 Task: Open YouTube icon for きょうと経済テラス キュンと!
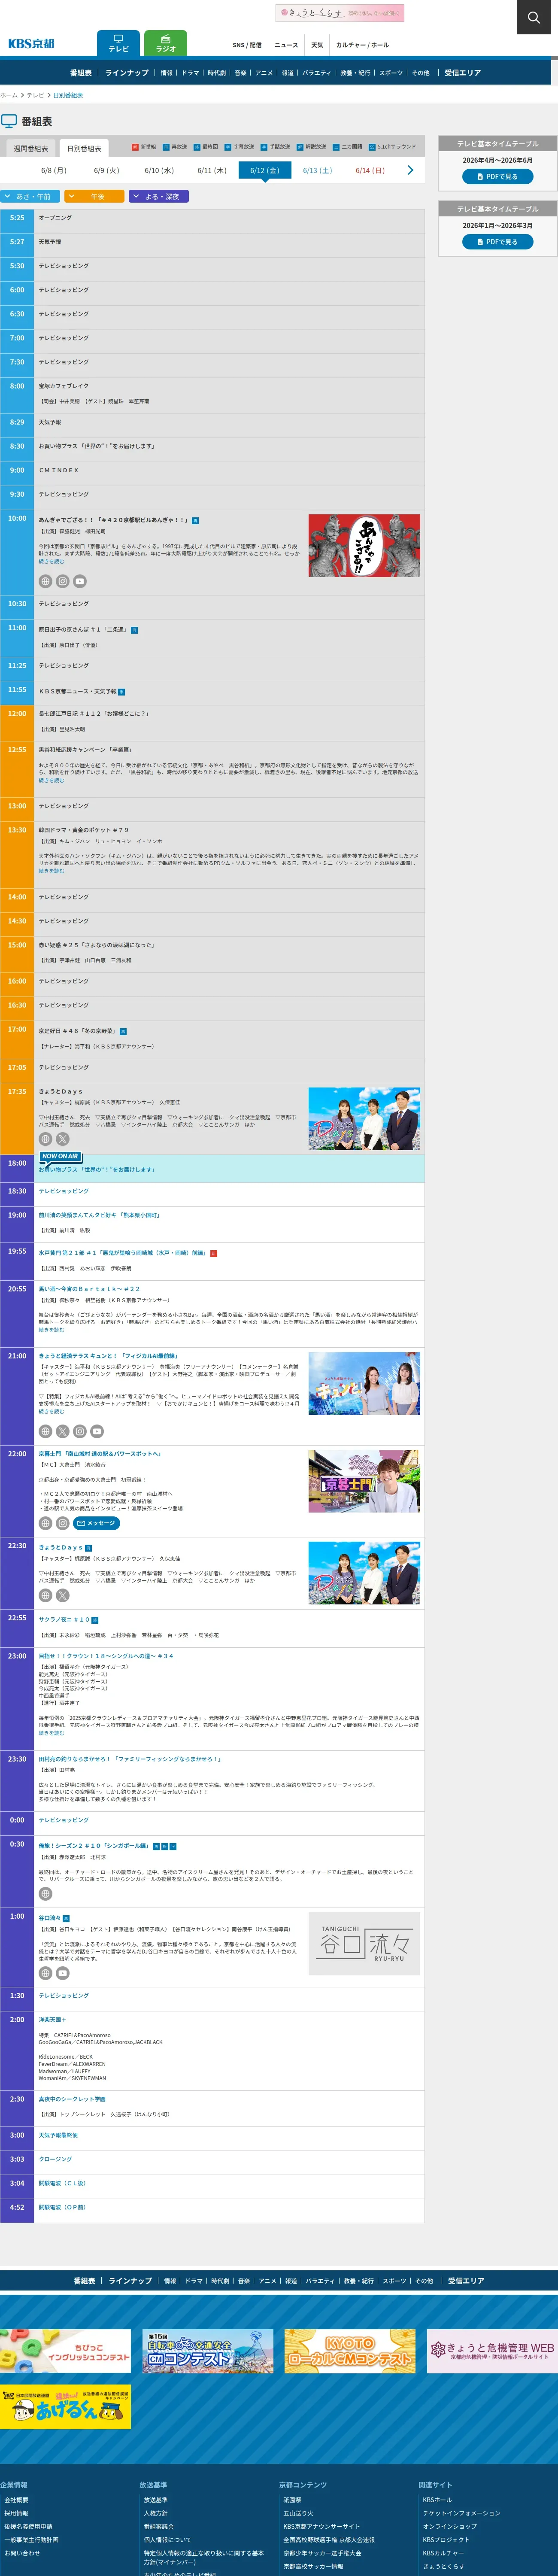(96, 1431)
